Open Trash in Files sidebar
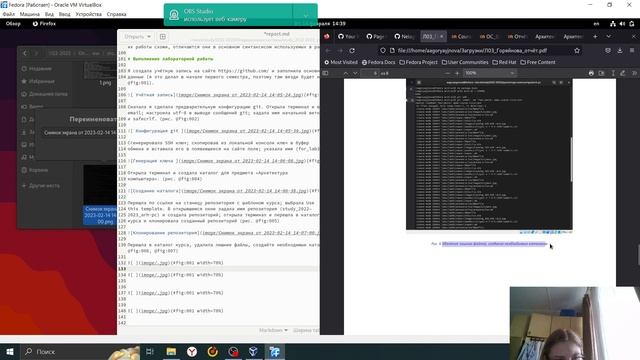Image resolution: width=640 pixels, height=360 pixels. click(34, 170)
